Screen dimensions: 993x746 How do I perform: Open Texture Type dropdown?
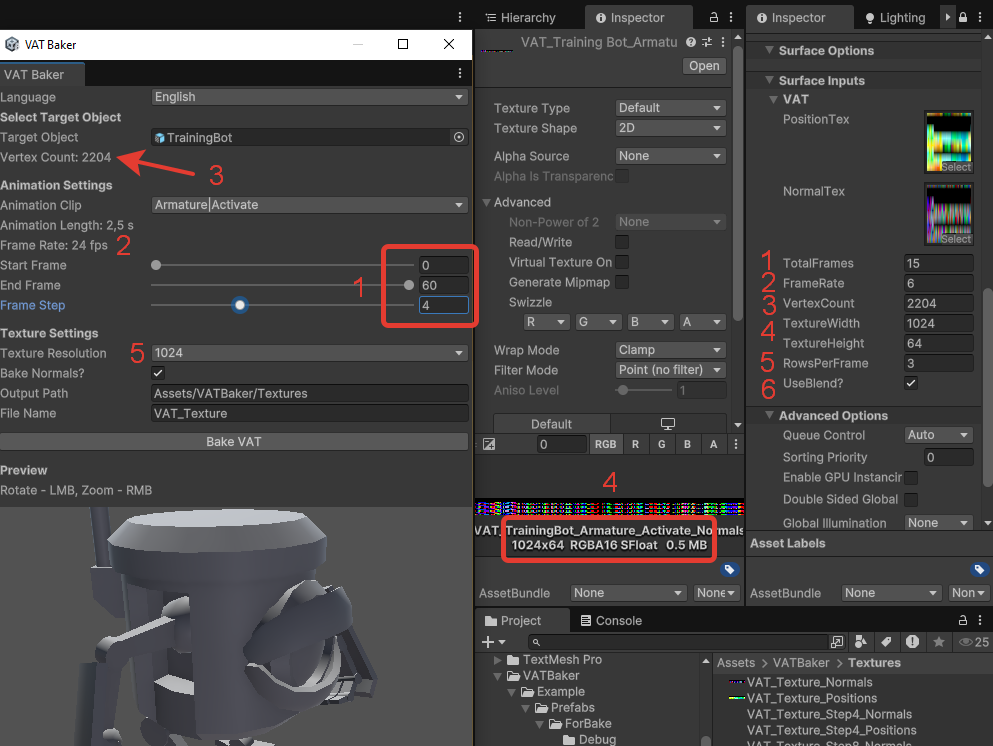point(671,108)
